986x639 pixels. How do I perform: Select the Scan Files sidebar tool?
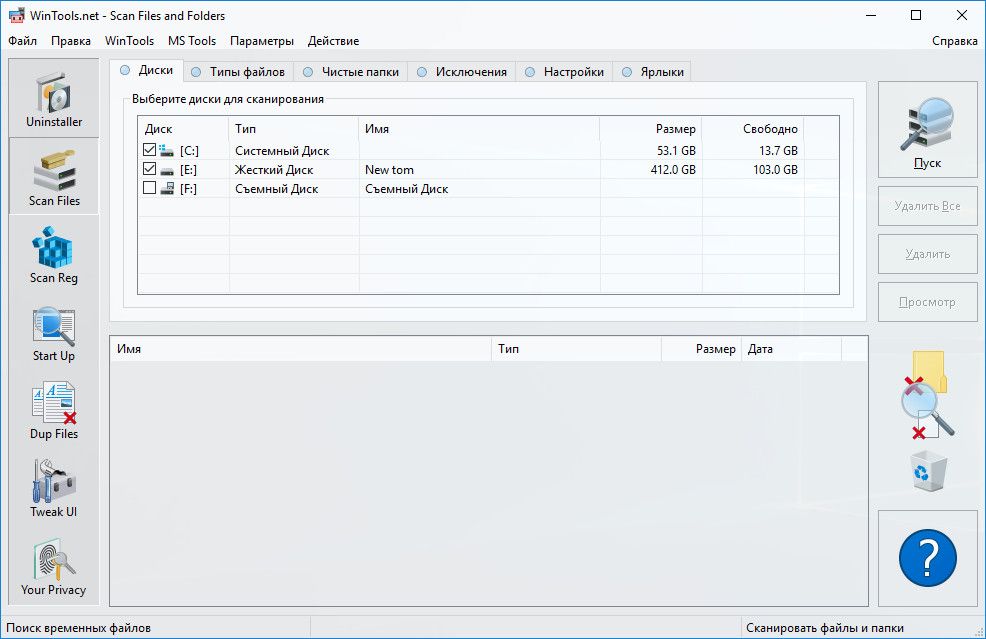tap(54, 177)
